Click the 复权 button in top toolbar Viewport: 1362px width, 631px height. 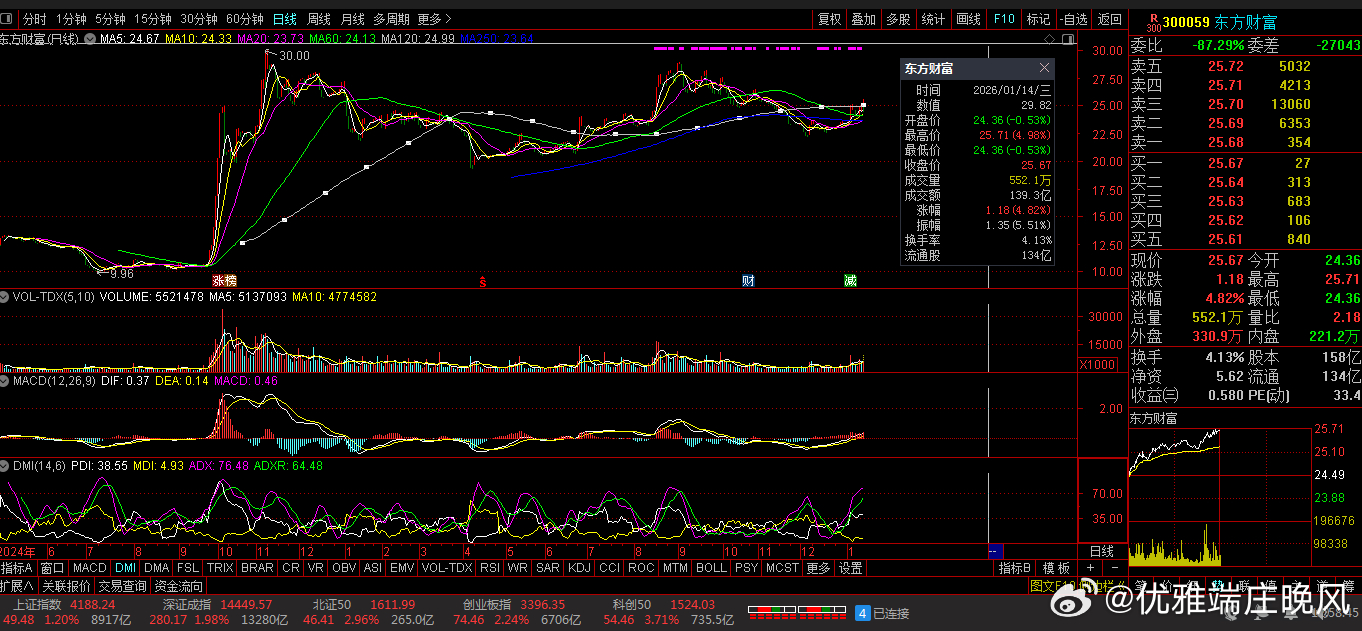click(829, 19)
